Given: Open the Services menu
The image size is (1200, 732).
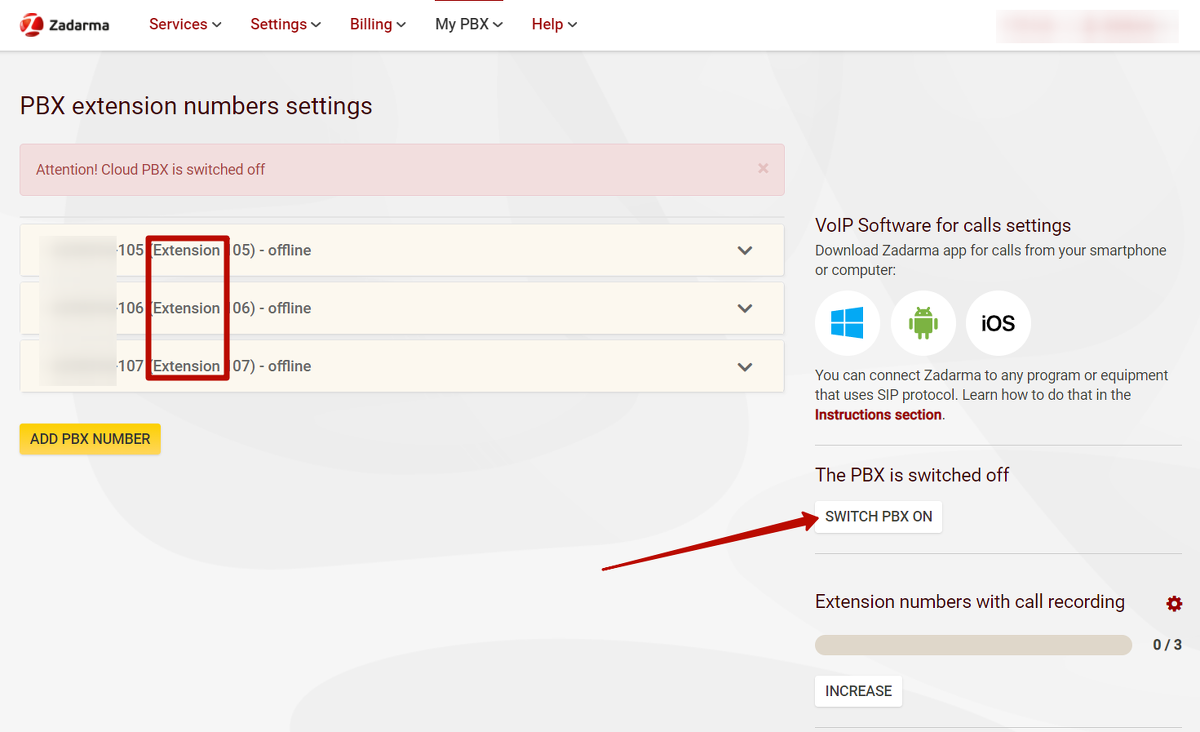Looking at the screenshot, I should [x=185, y=25].
